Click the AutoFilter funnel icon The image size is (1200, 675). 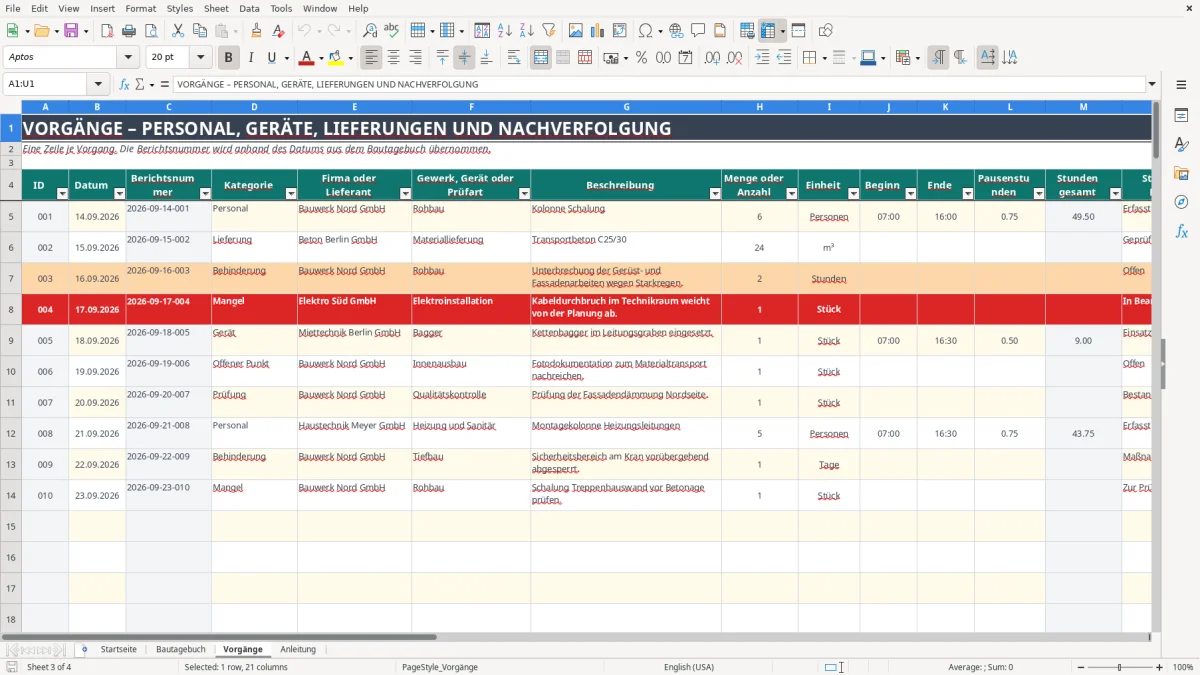[548, 31]
